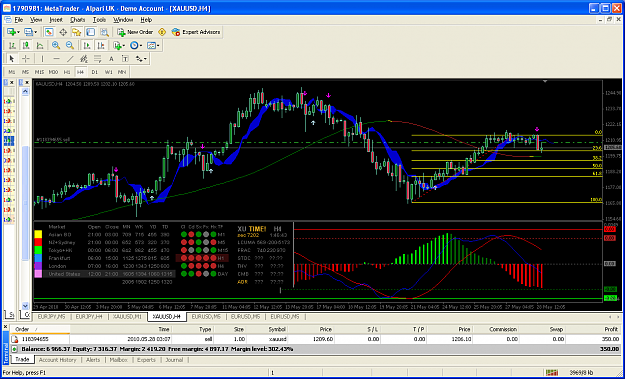Click the left panel scroll-down arrow
Viewport: 625px width, 379px height.
pyautogui.click(x=26, y=306)
